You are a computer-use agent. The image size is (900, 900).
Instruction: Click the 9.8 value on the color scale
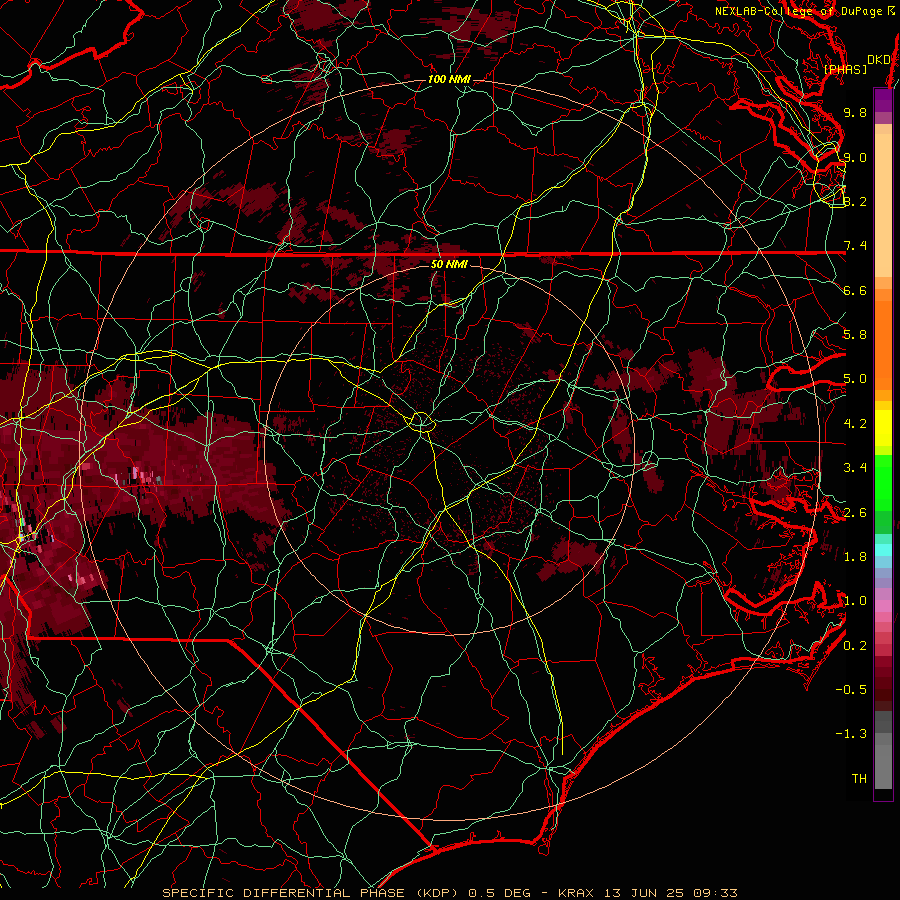point(855,112)
